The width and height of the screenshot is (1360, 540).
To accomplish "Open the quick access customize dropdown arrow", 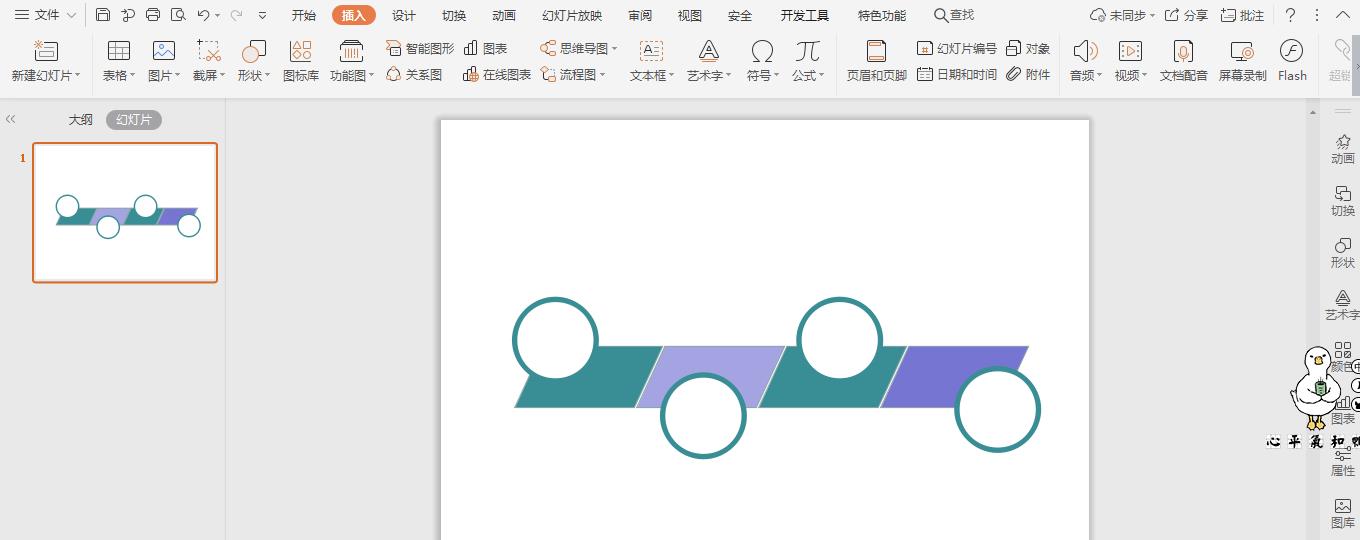I will coord(263,16).
